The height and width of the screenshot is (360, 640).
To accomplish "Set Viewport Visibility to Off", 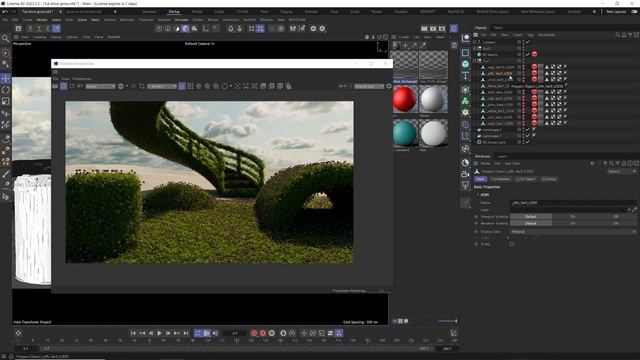I will [x=615, y=217].
